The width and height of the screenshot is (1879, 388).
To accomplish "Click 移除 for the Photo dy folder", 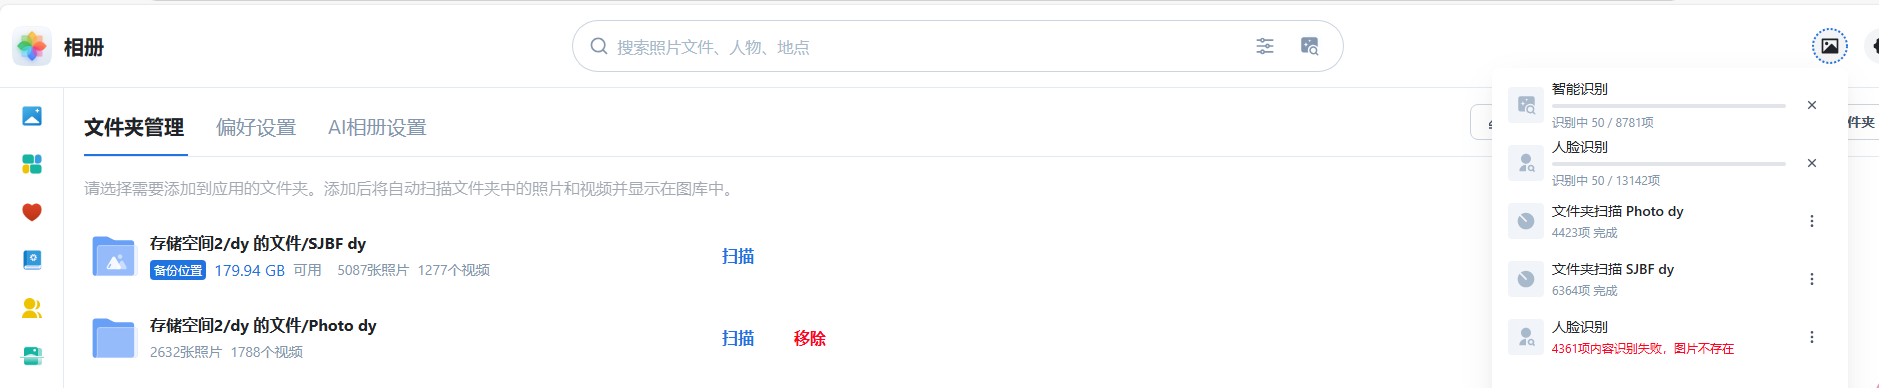I will tap(810, 338).
